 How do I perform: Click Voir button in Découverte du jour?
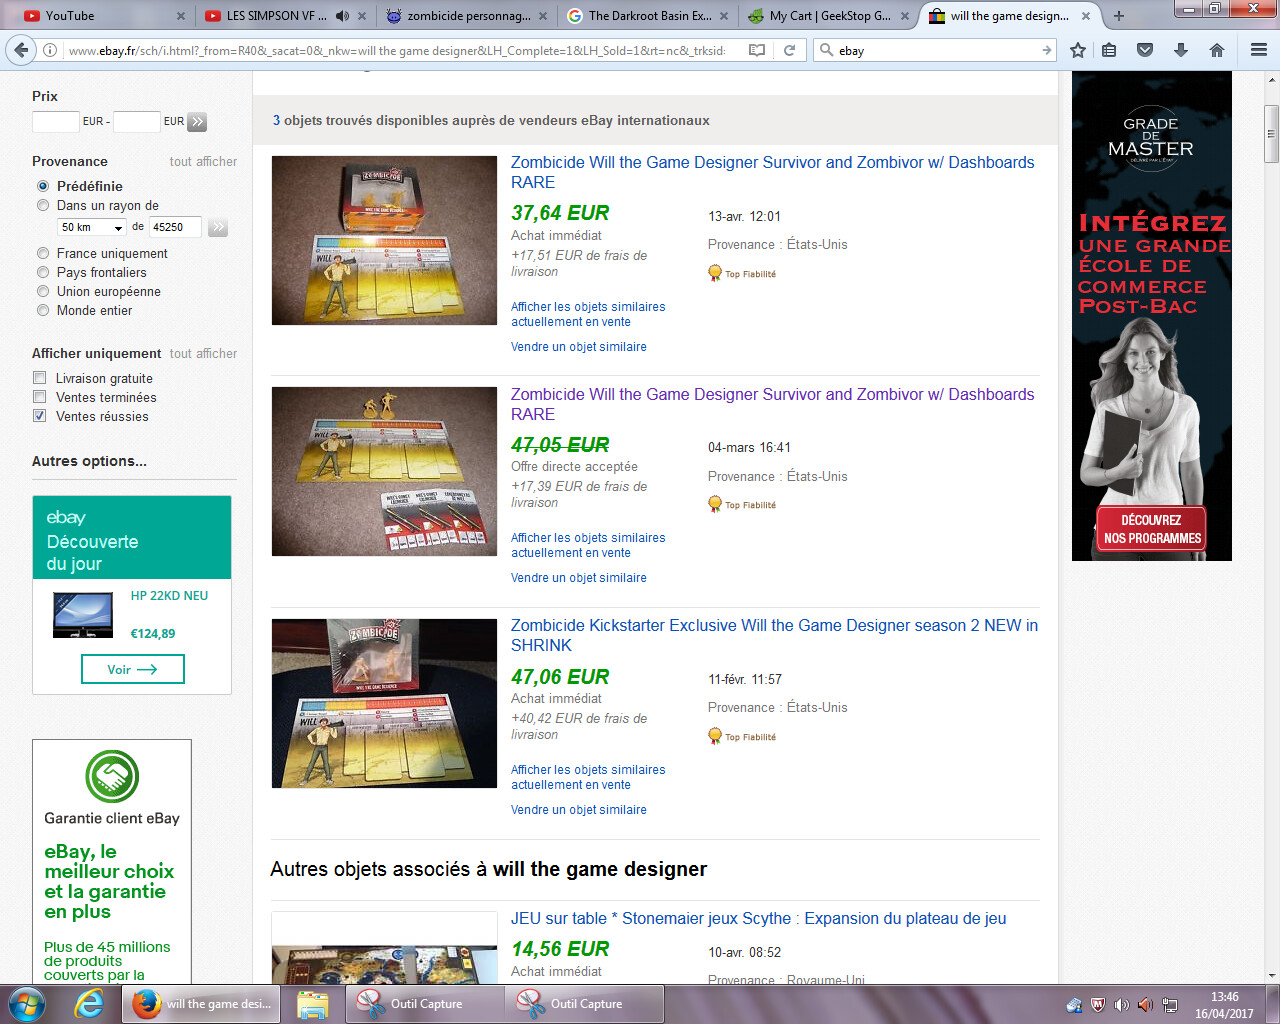click(x=132, y=669)
